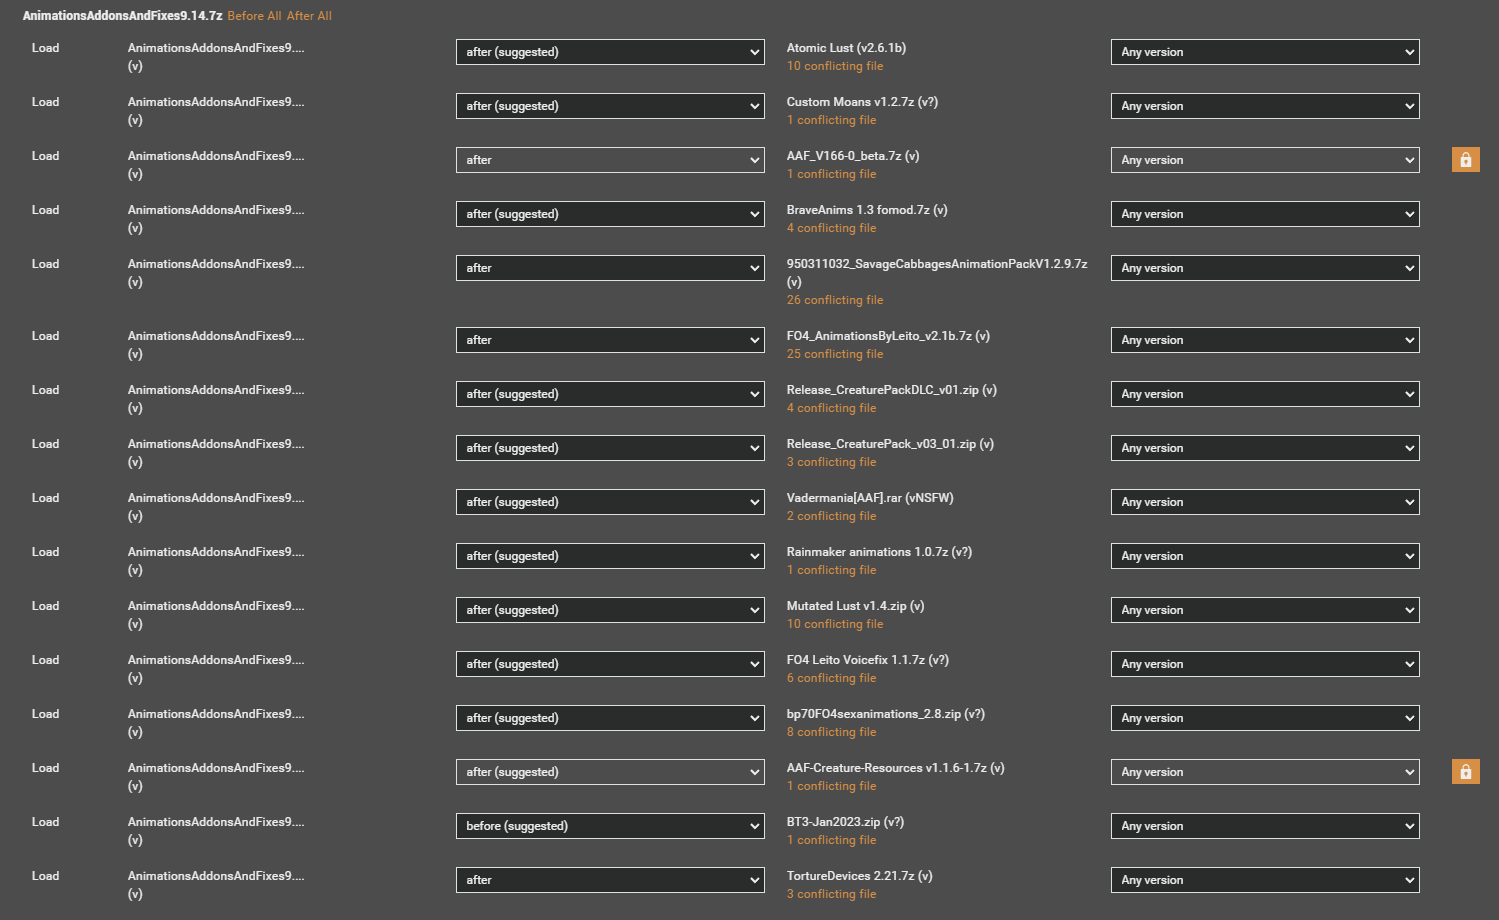
Task: Click the After All link in the header
Action: 309,16
